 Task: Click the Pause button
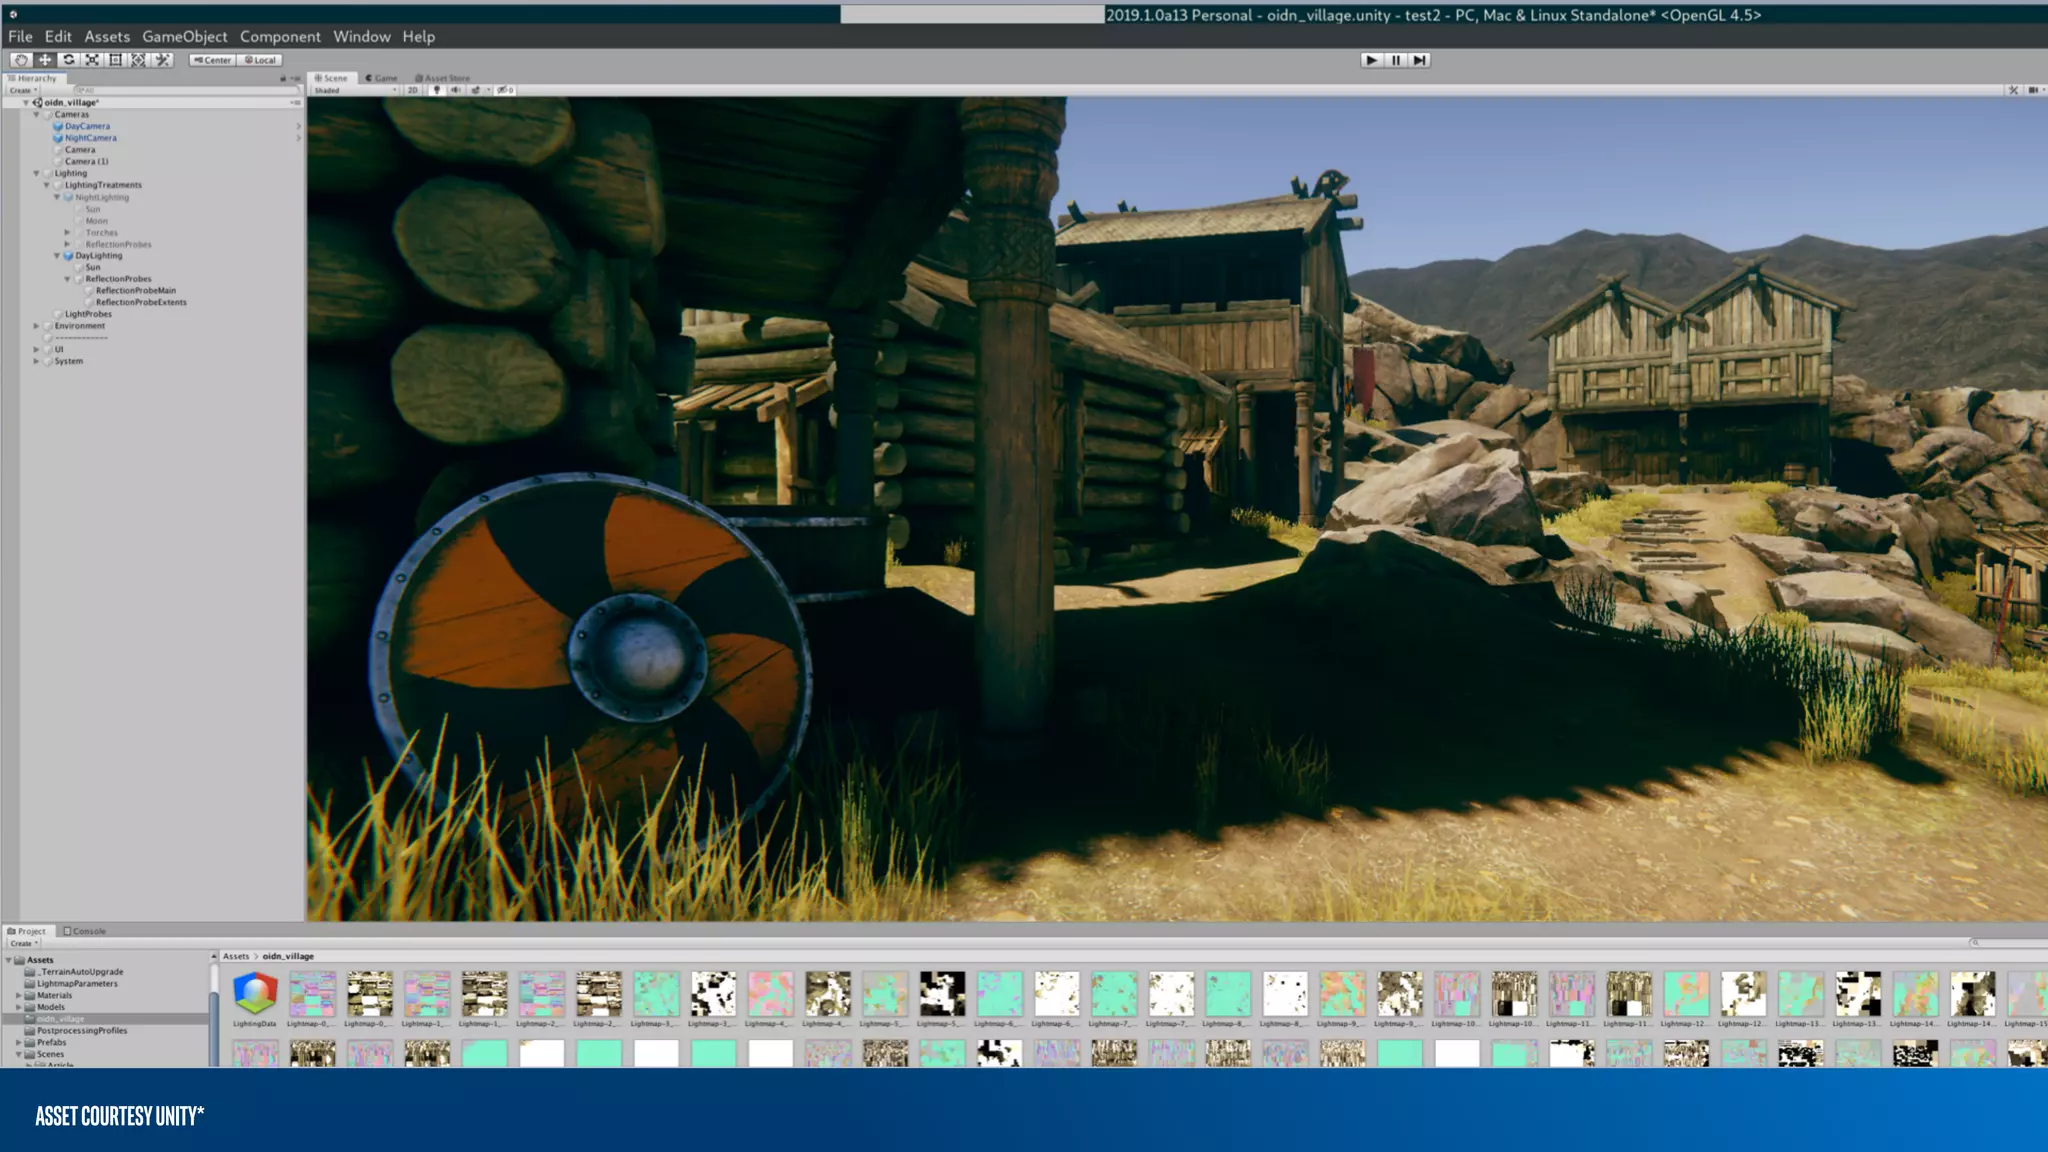(x=1396, y=60)
